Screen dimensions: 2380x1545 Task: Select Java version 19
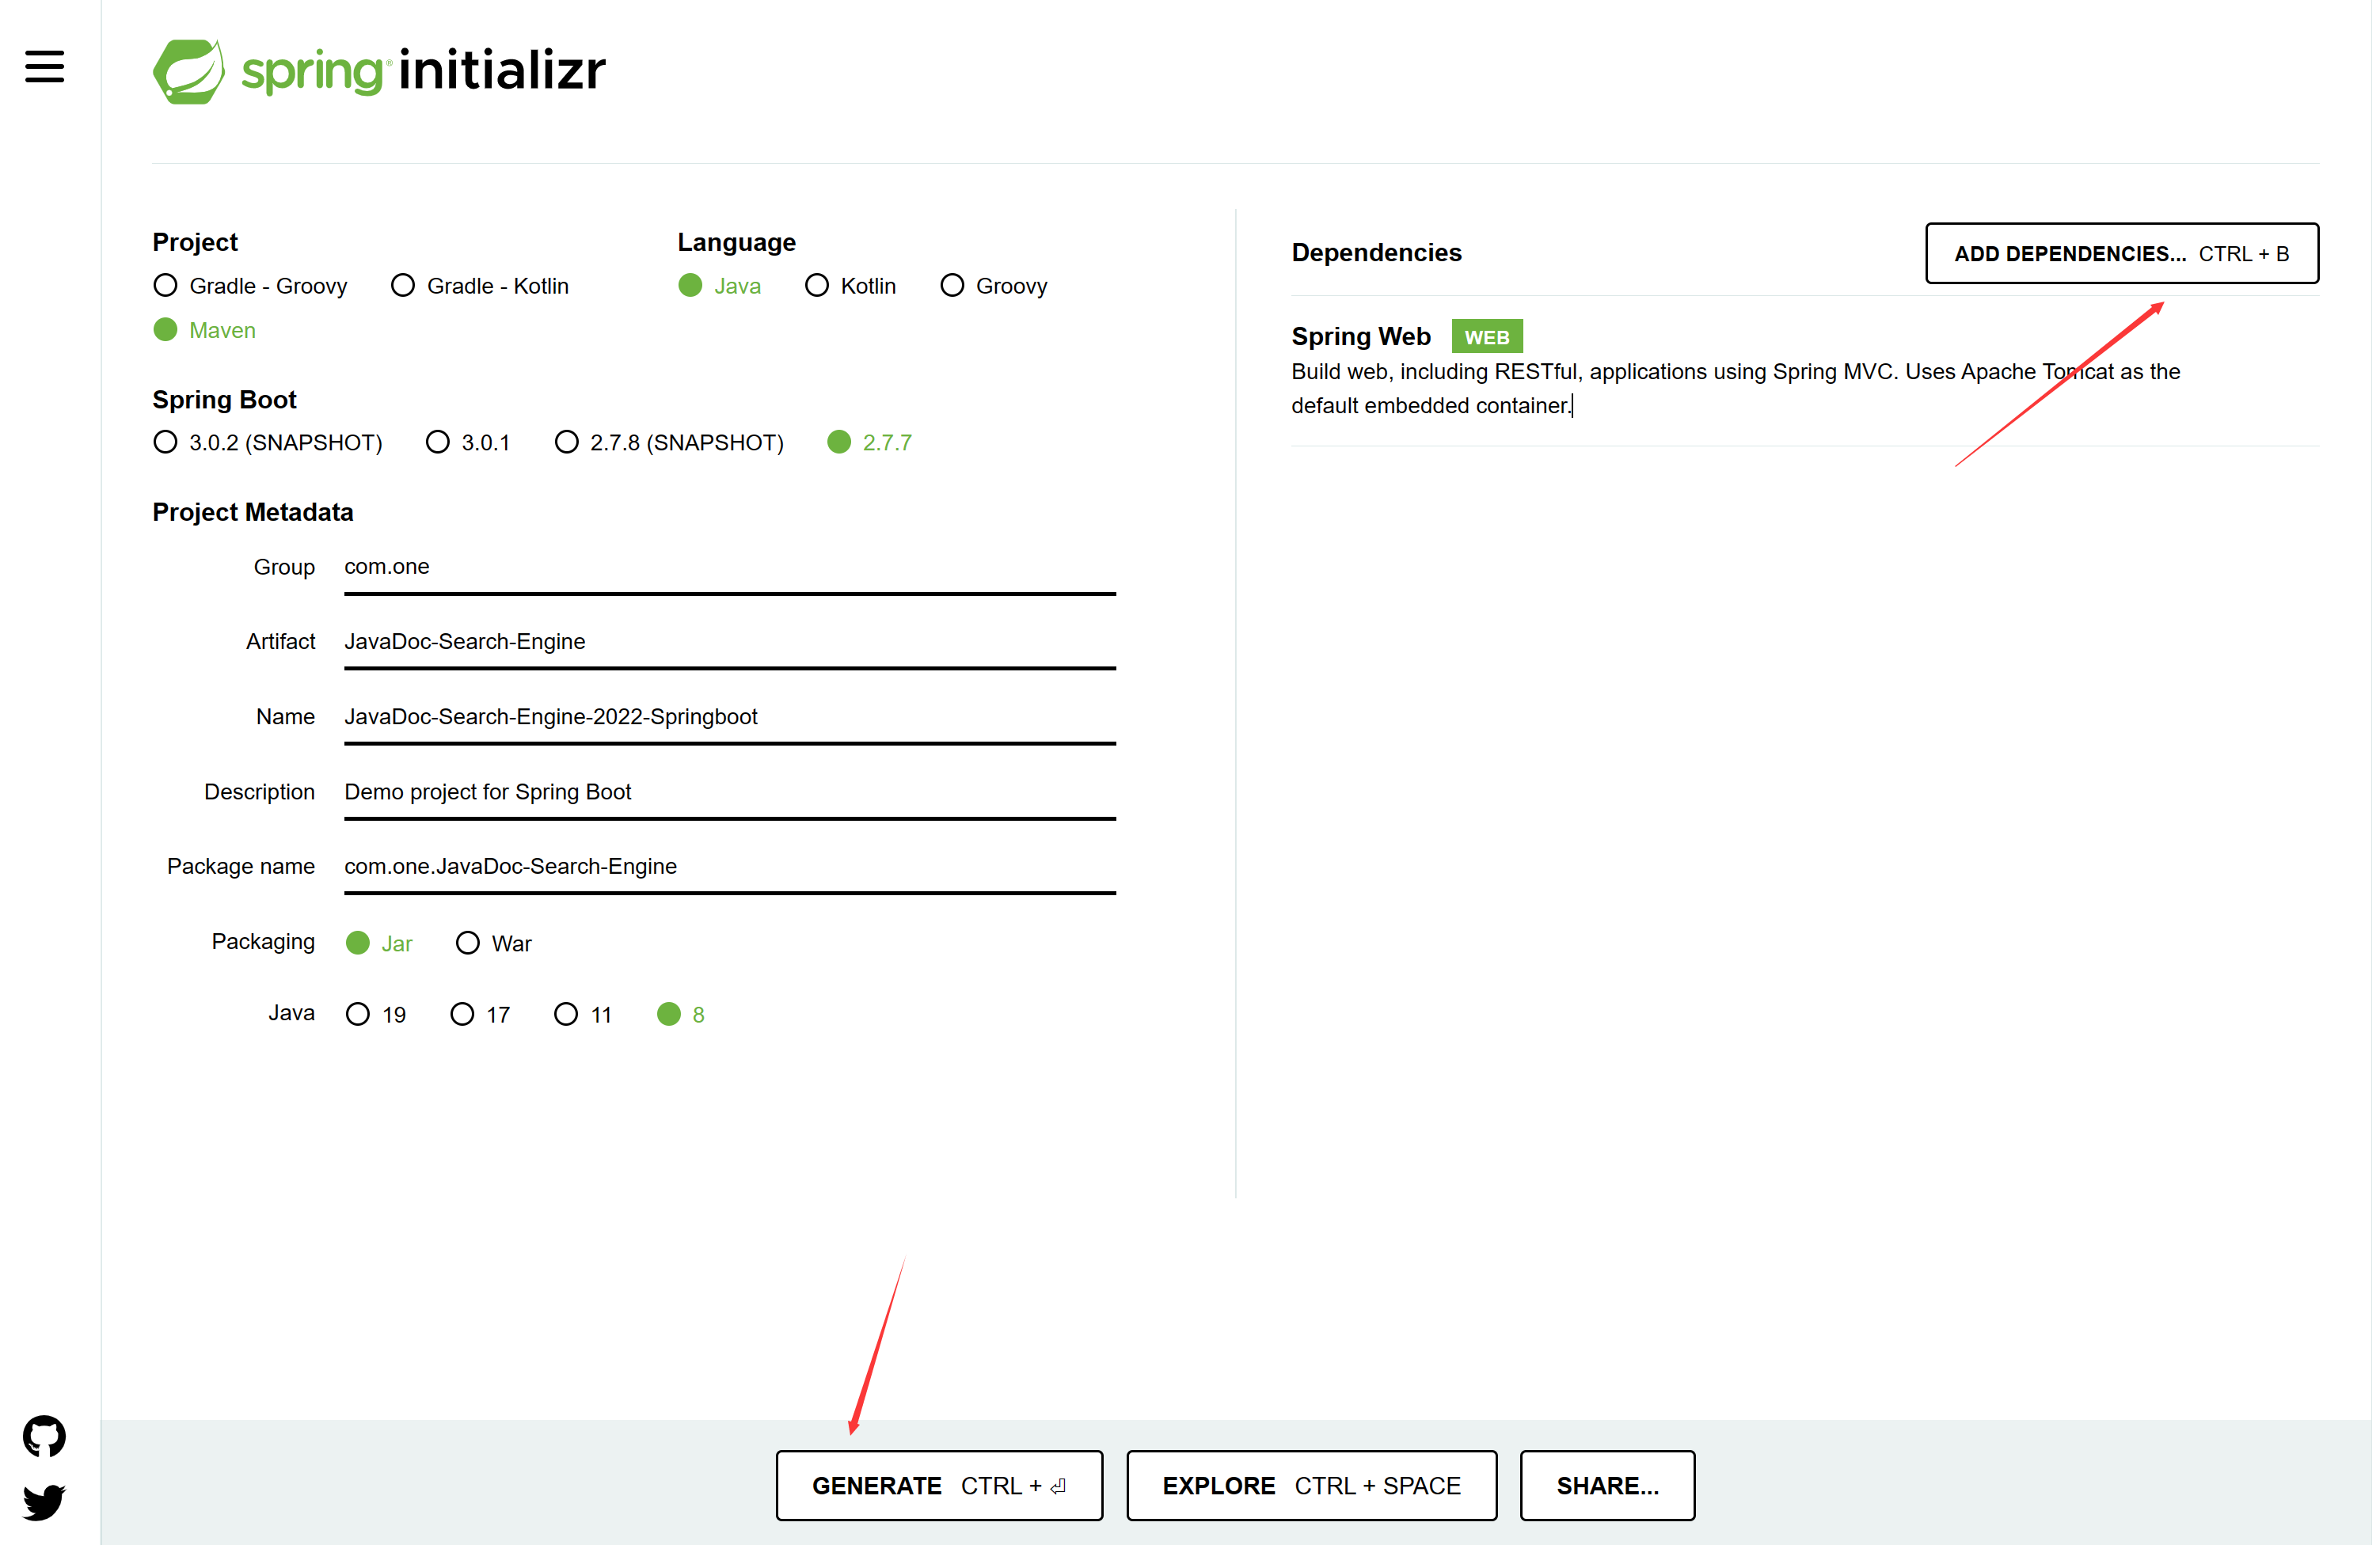376,1014
